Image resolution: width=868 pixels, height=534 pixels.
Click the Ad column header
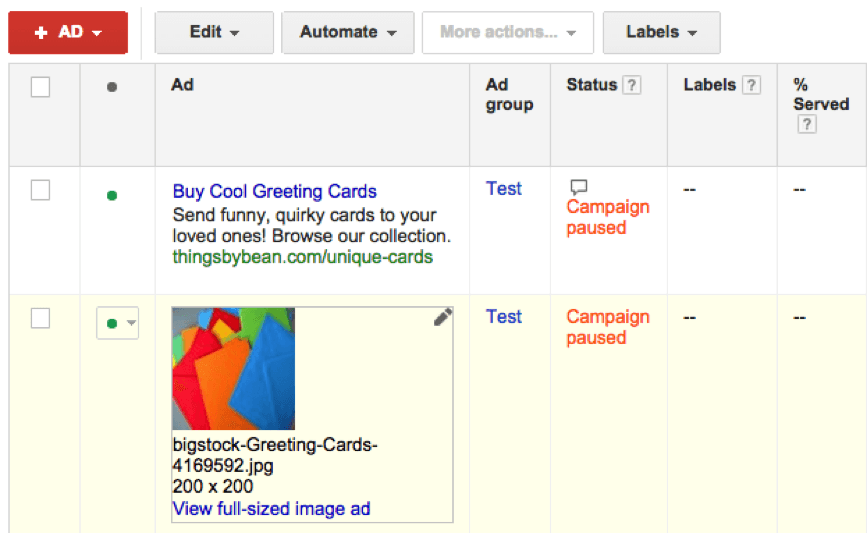tap(182, 85)
